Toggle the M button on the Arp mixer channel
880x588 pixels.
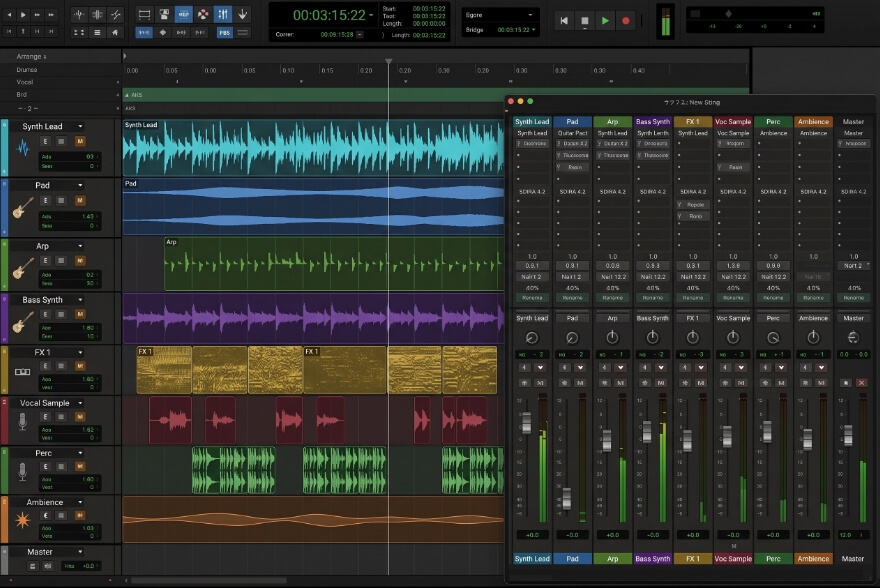620,383
